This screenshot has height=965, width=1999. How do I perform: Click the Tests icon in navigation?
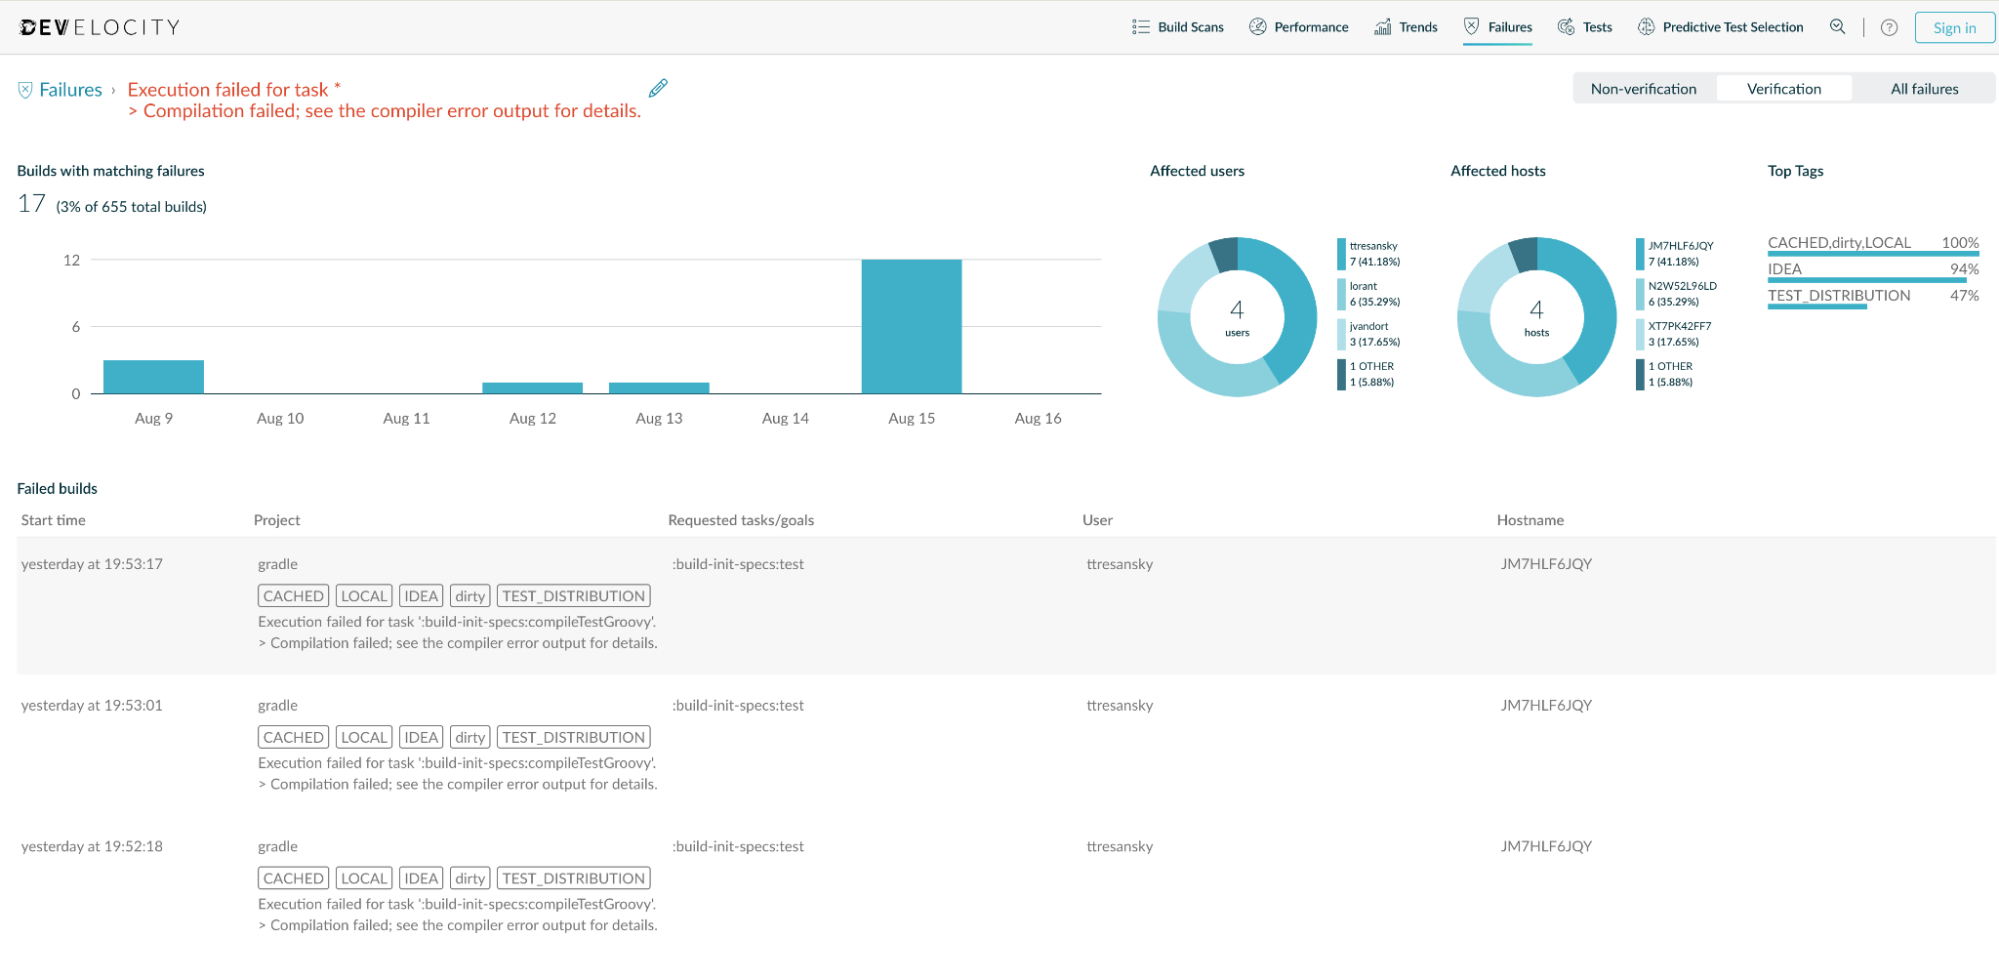(x=1566, y=27)
